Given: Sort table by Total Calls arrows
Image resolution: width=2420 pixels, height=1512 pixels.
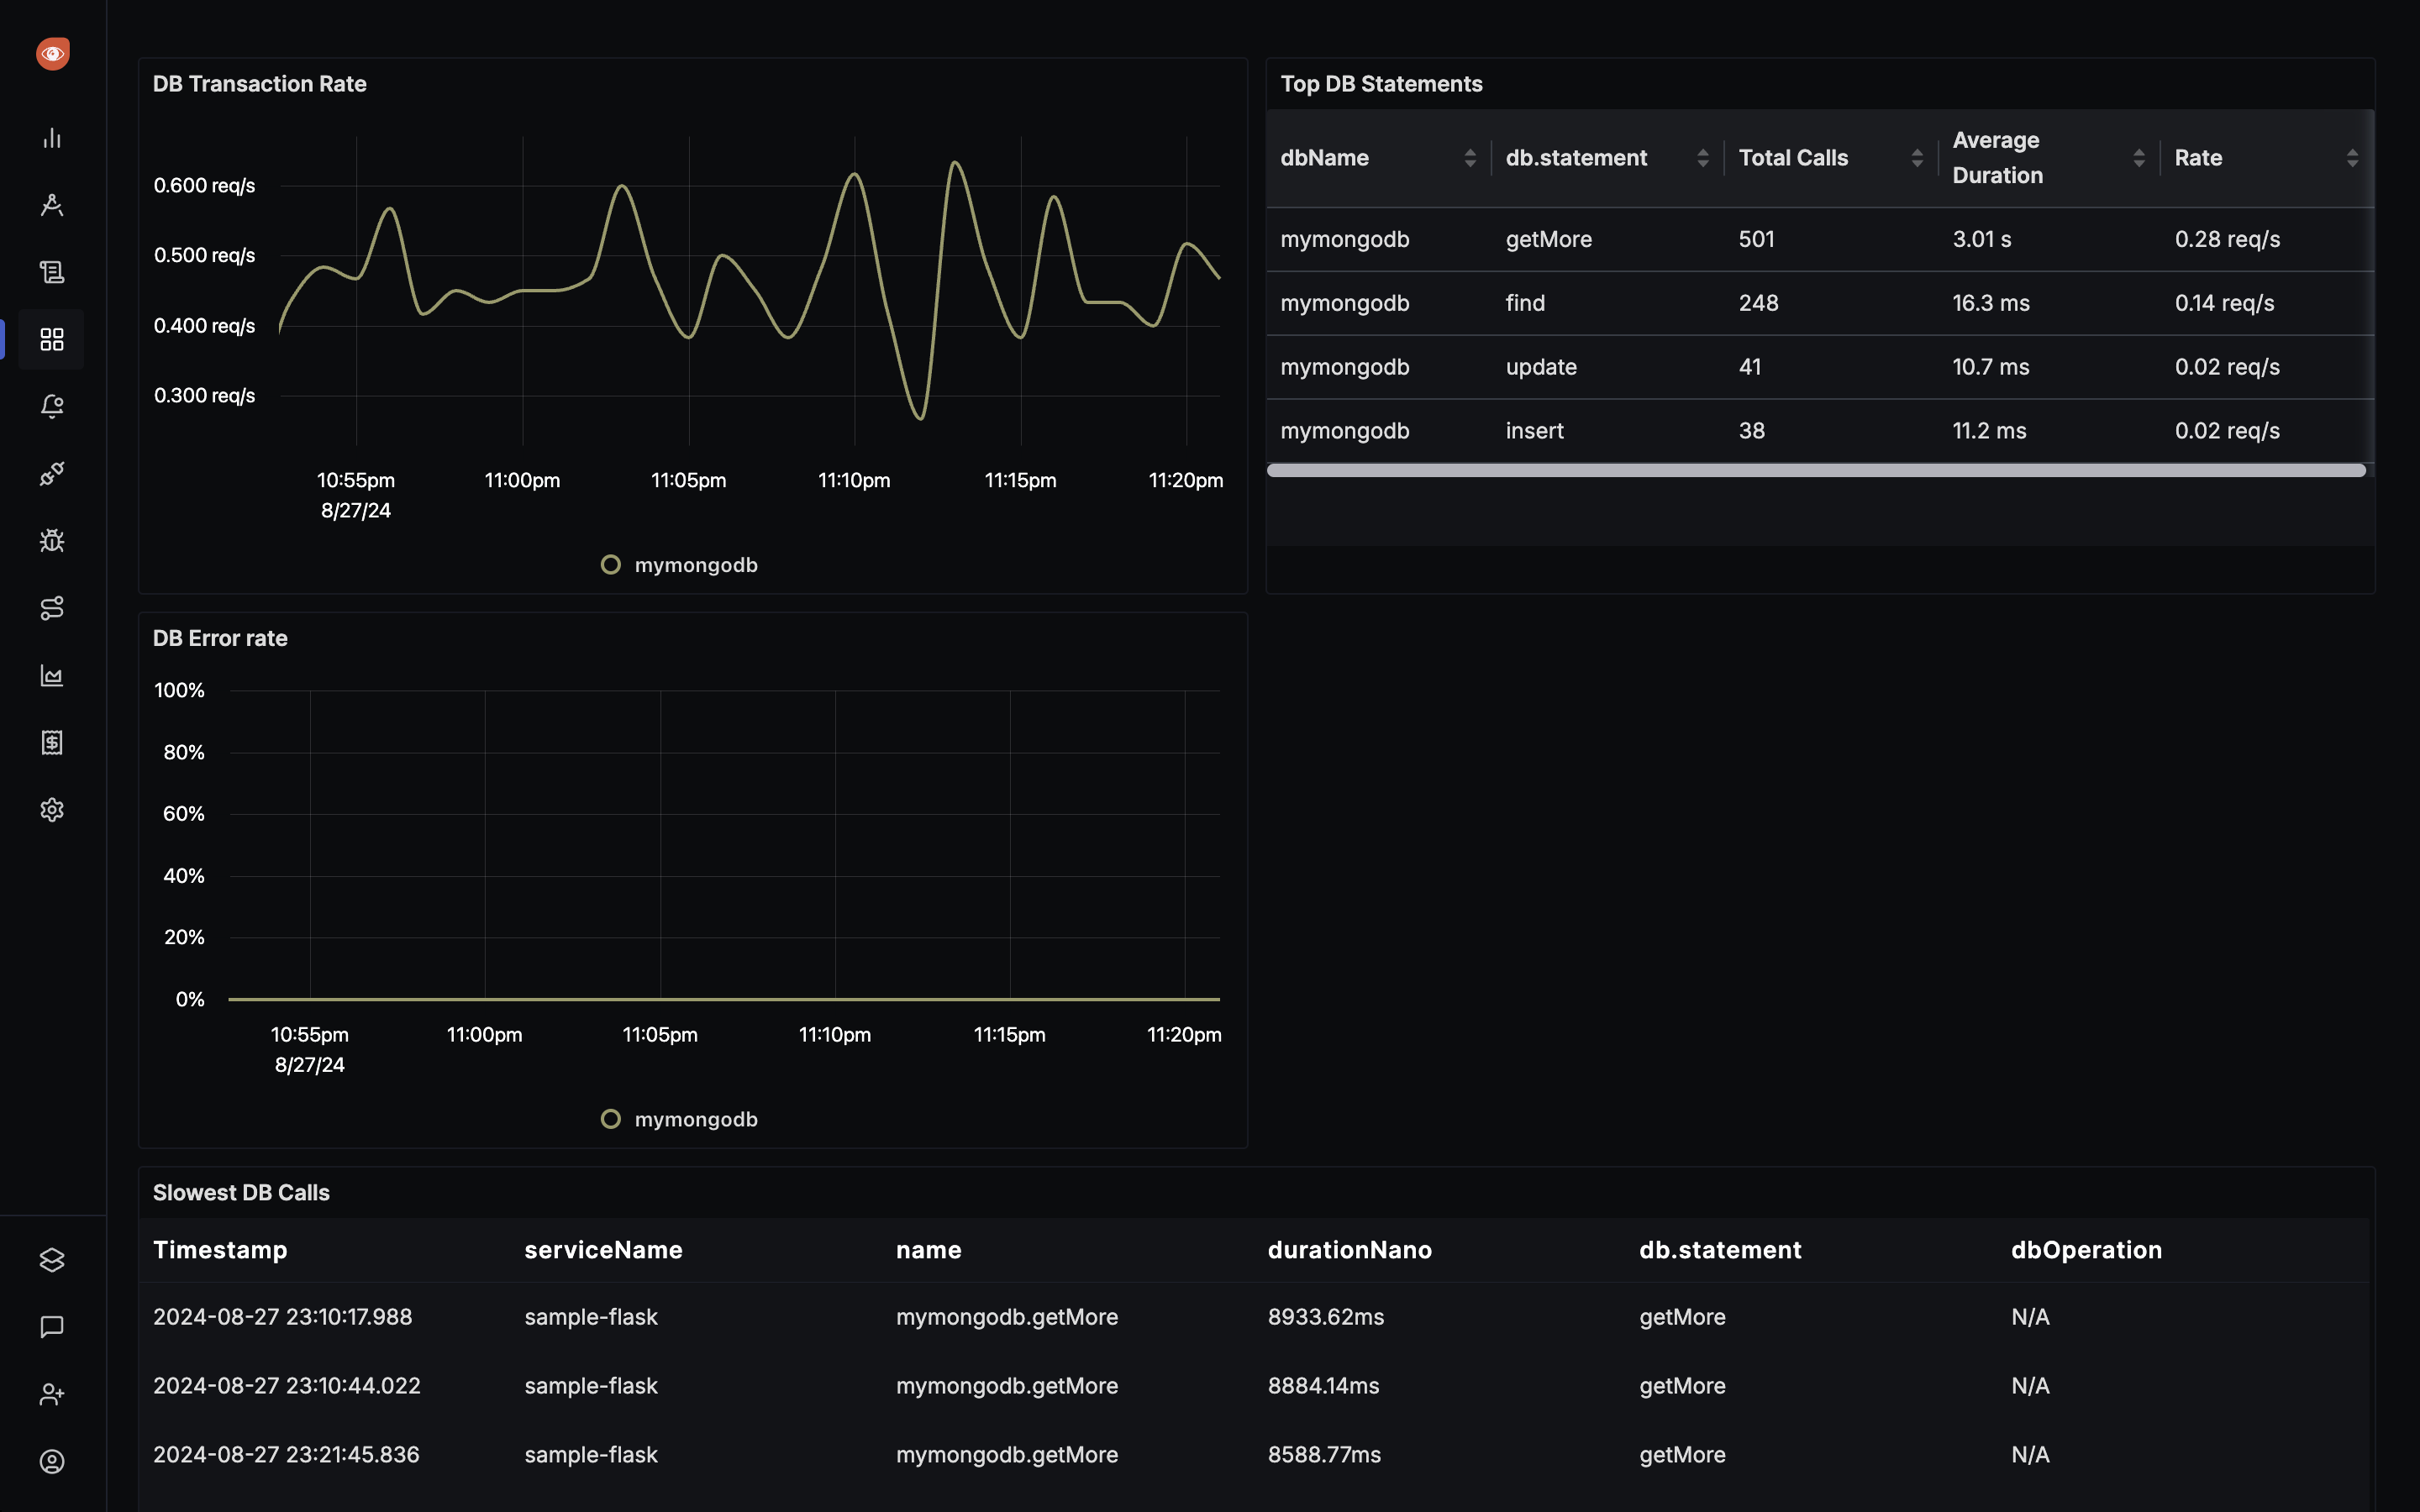Looking at the screenshot, I should (1917, 158).
